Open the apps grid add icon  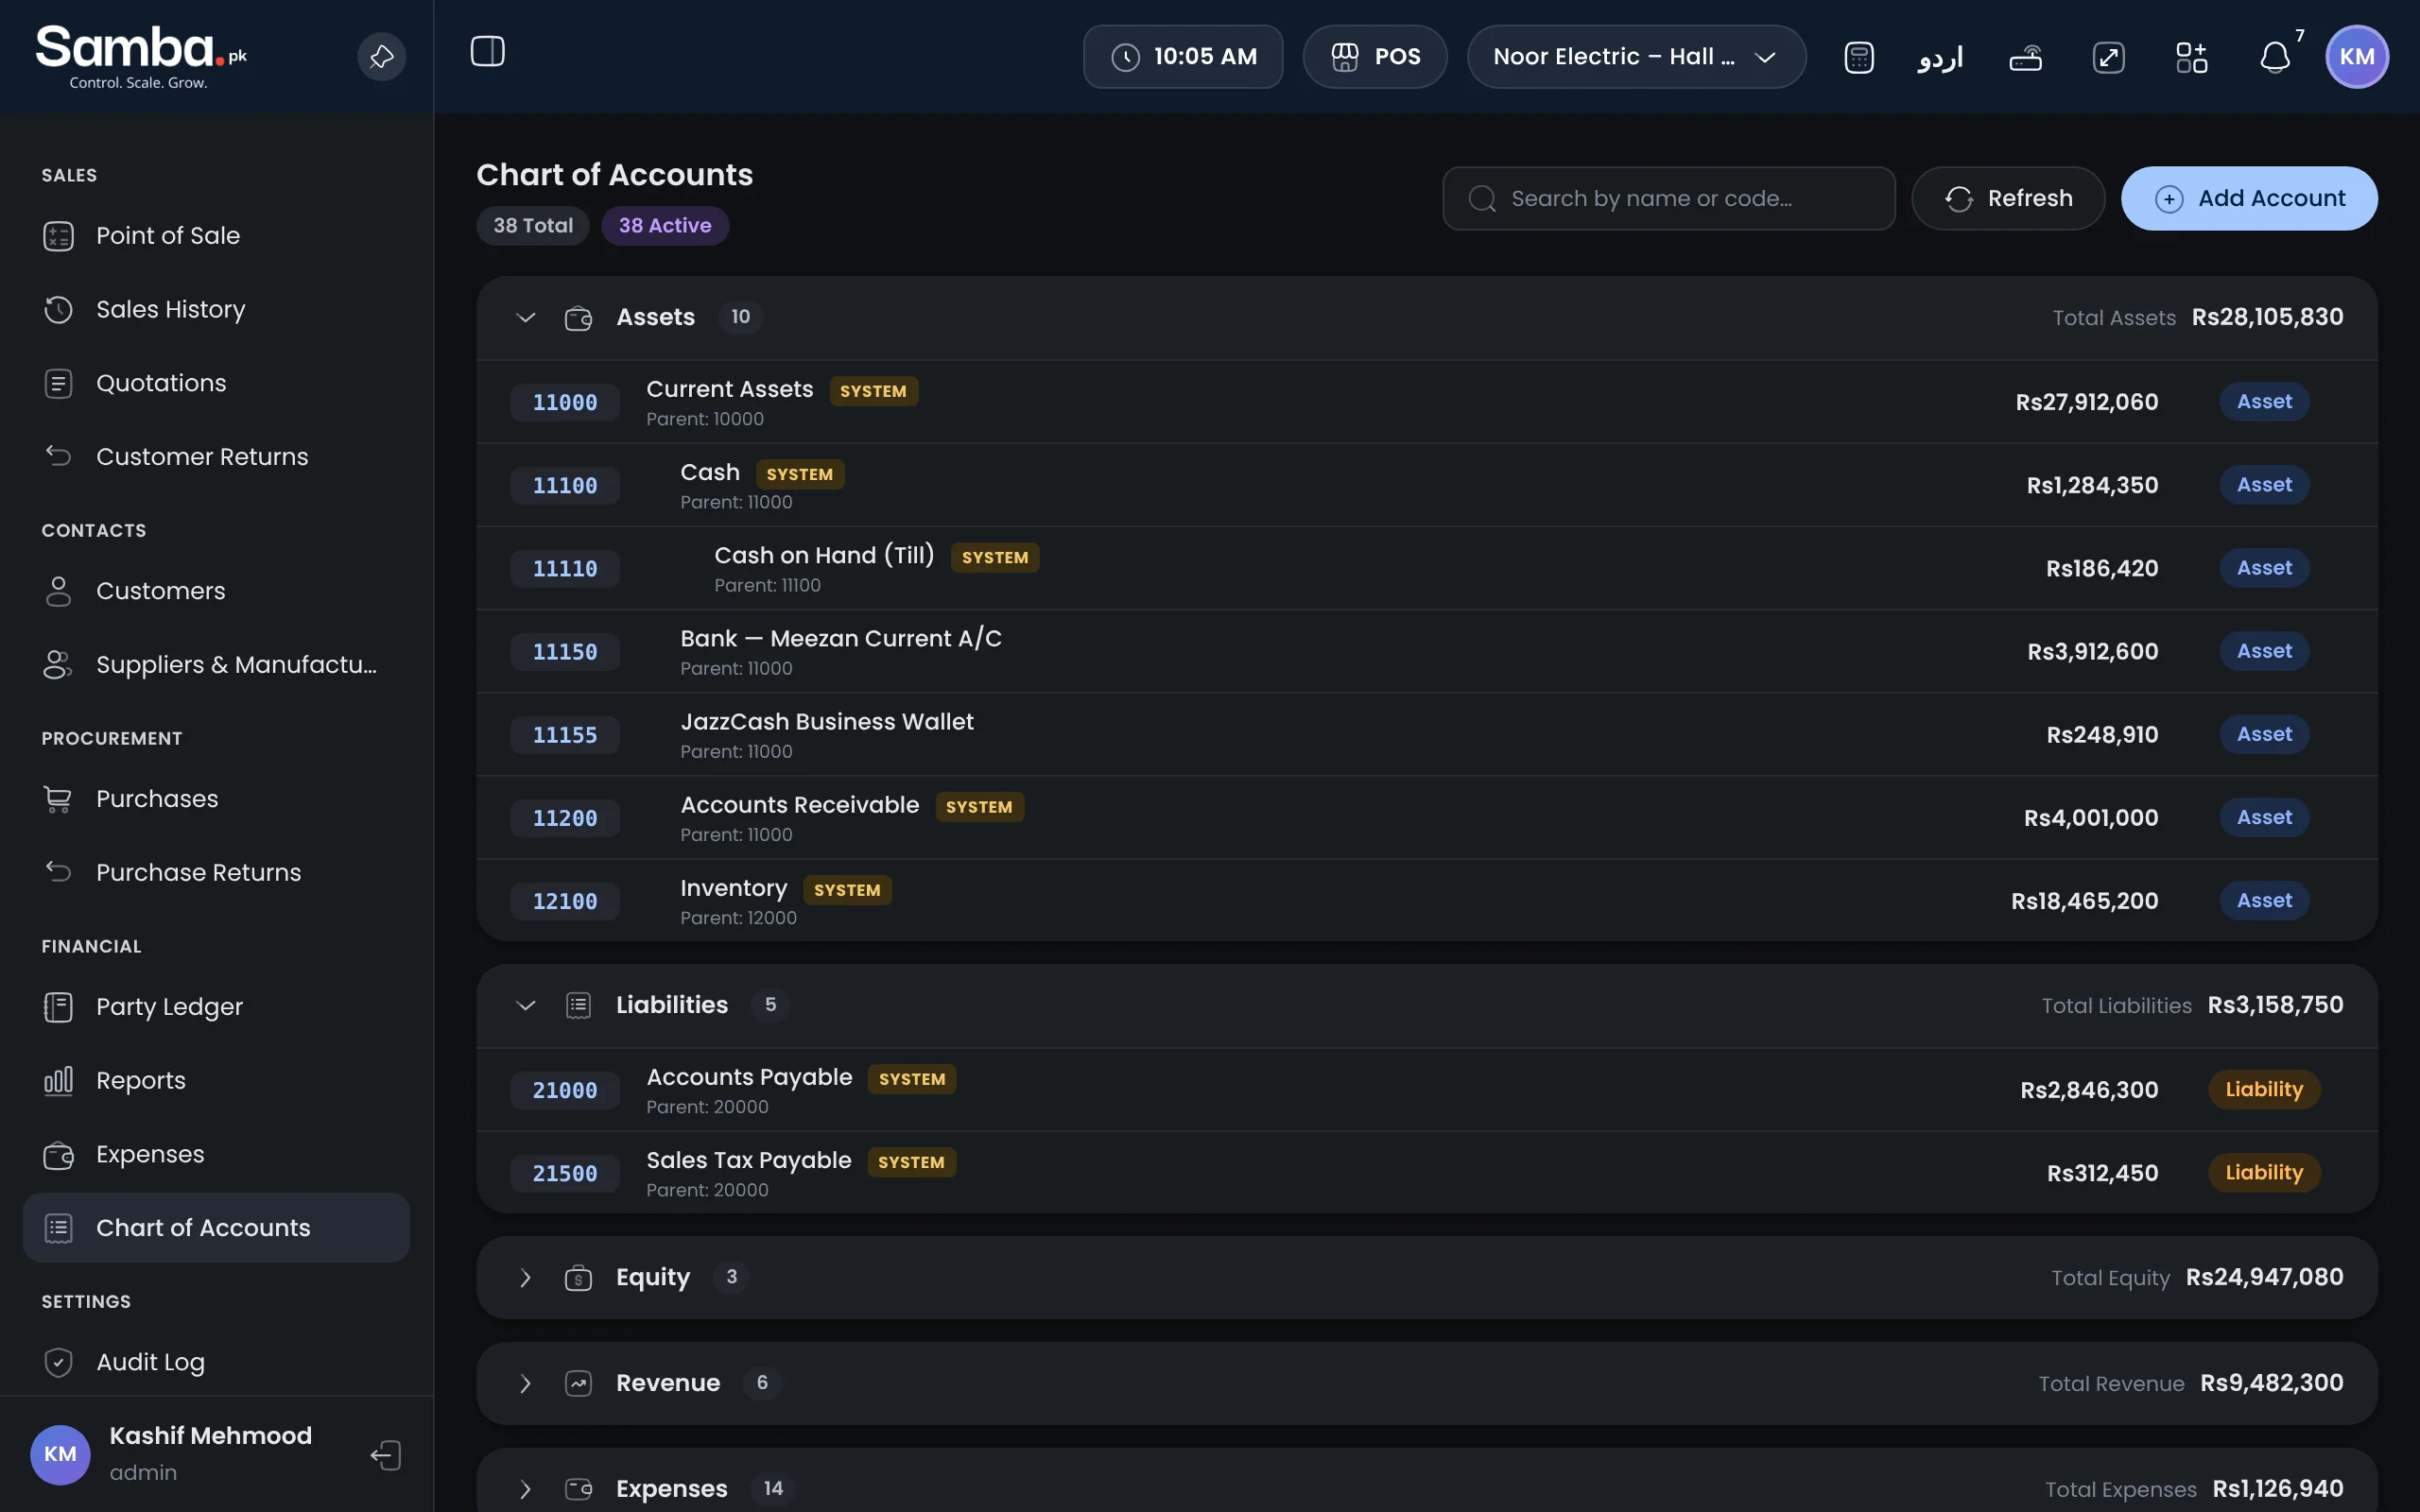coord(2191,57)
